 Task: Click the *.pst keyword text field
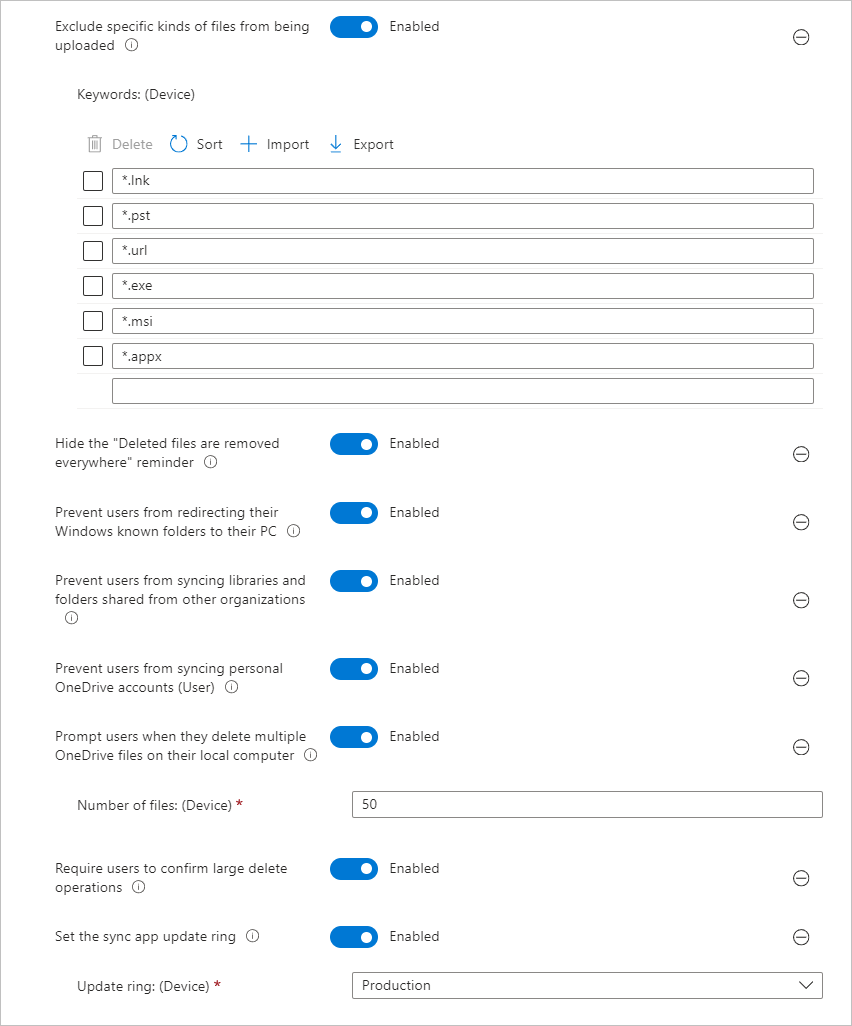(x=462, y=216)
